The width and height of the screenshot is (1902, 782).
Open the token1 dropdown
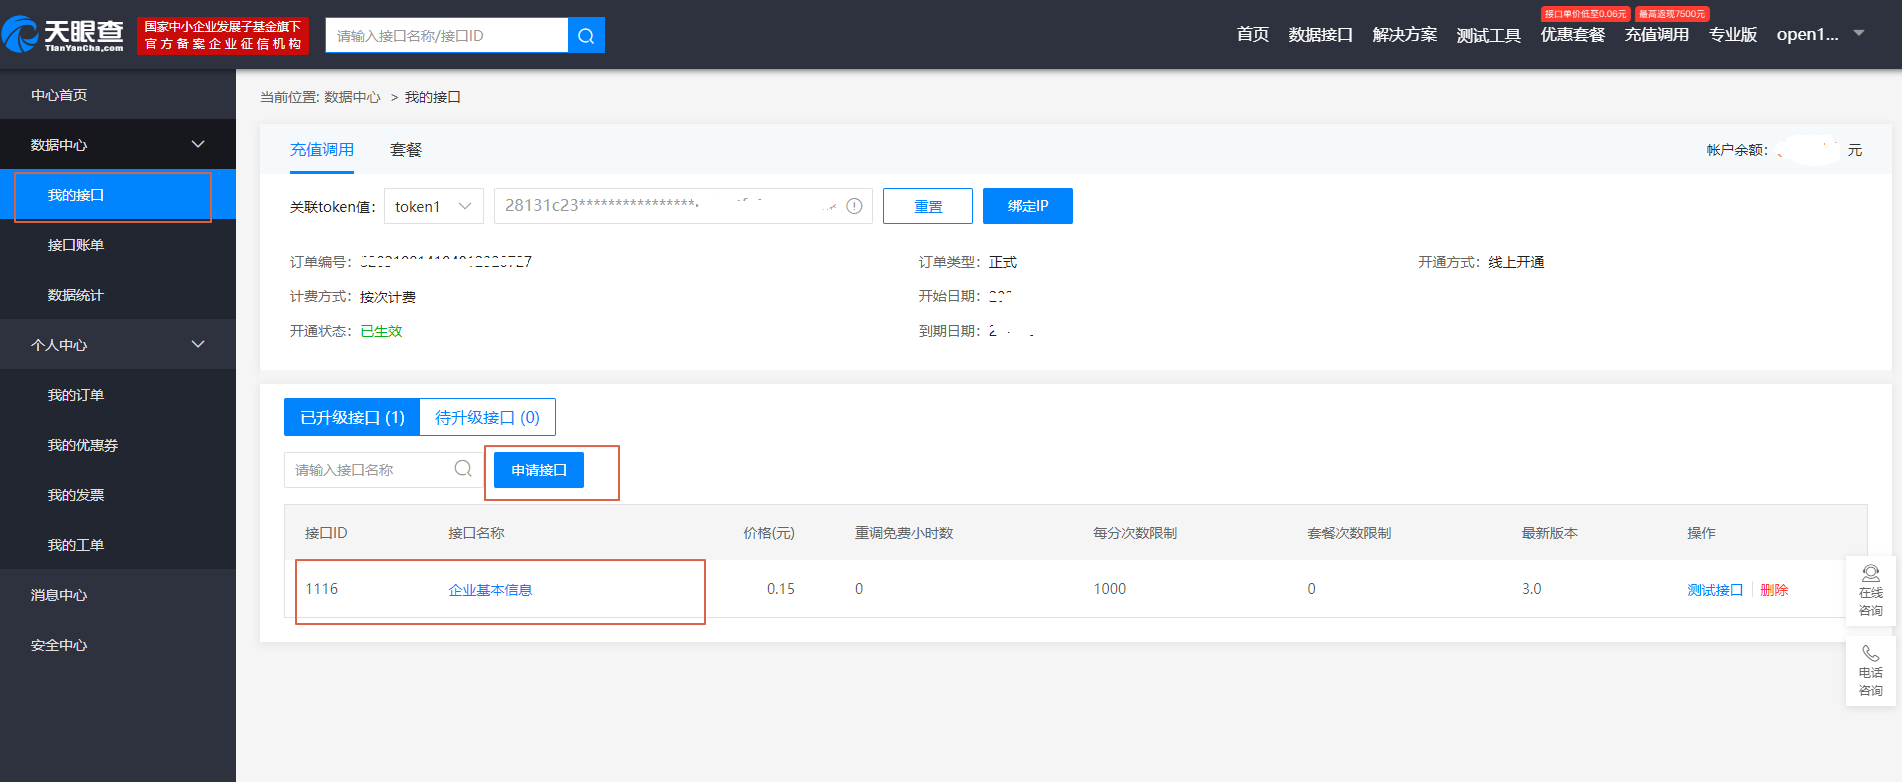pos(434,206)
